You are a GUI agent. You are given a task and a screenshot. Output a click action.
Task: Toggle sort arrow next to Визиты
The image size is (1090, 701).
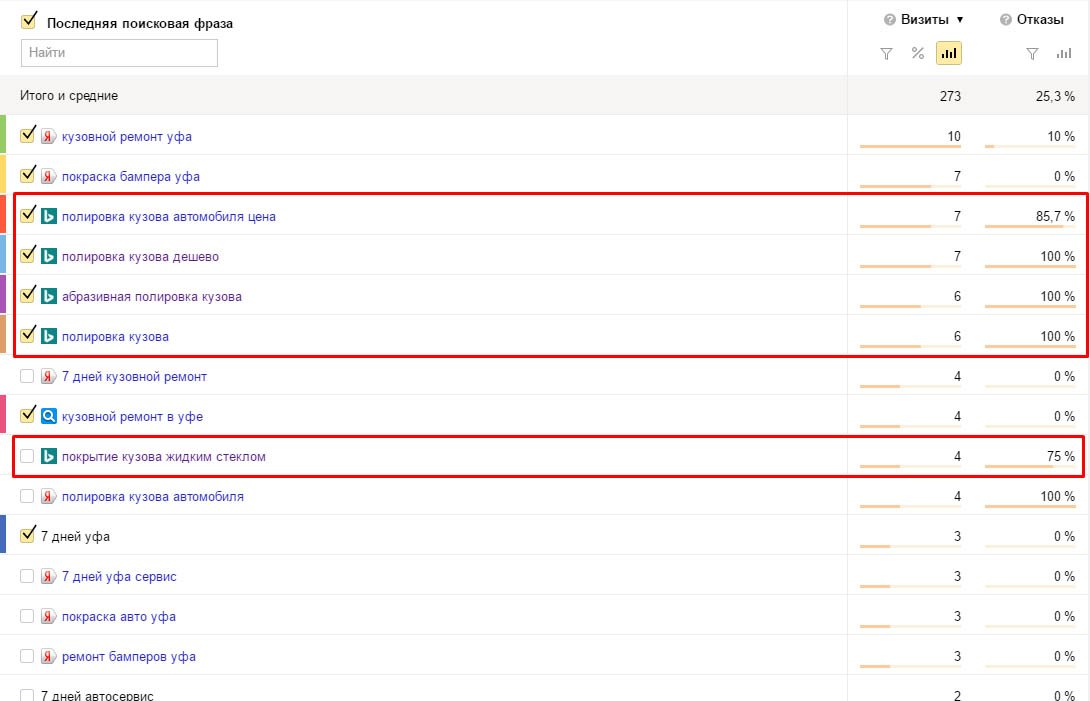pos(960,20)
